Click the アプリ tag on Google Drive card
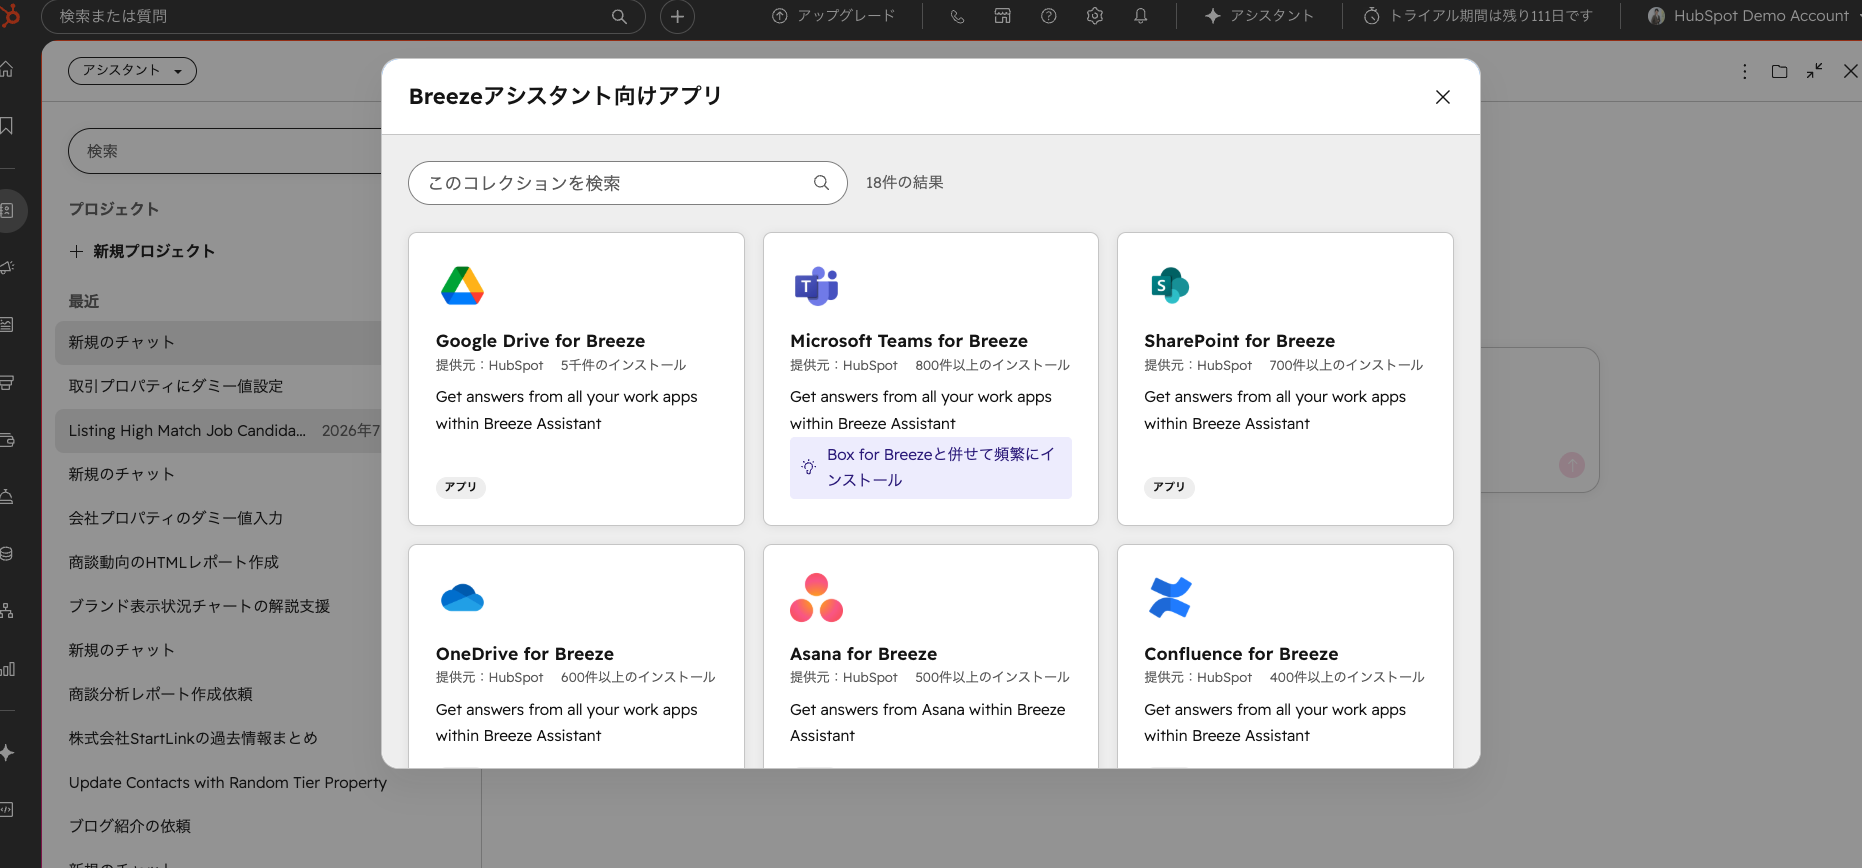This screenshot has width=1862, height=868. click(x=461, y=487)
